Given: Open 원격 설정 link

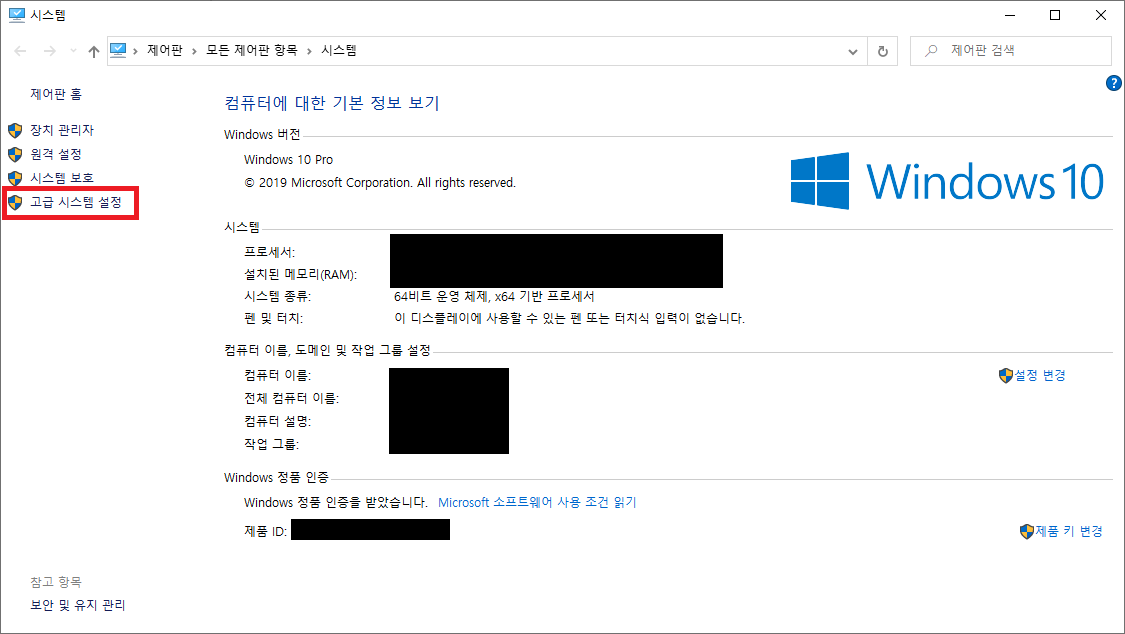Looking at the screenshot, I should coord(56,154).
